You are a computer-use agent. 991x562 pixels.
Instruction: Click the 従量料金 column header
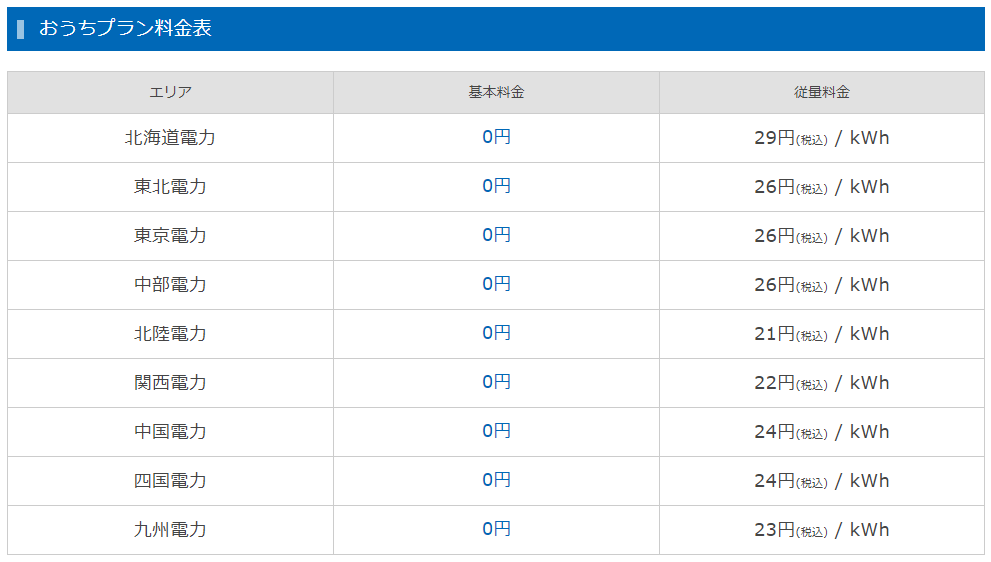[821, 92]
